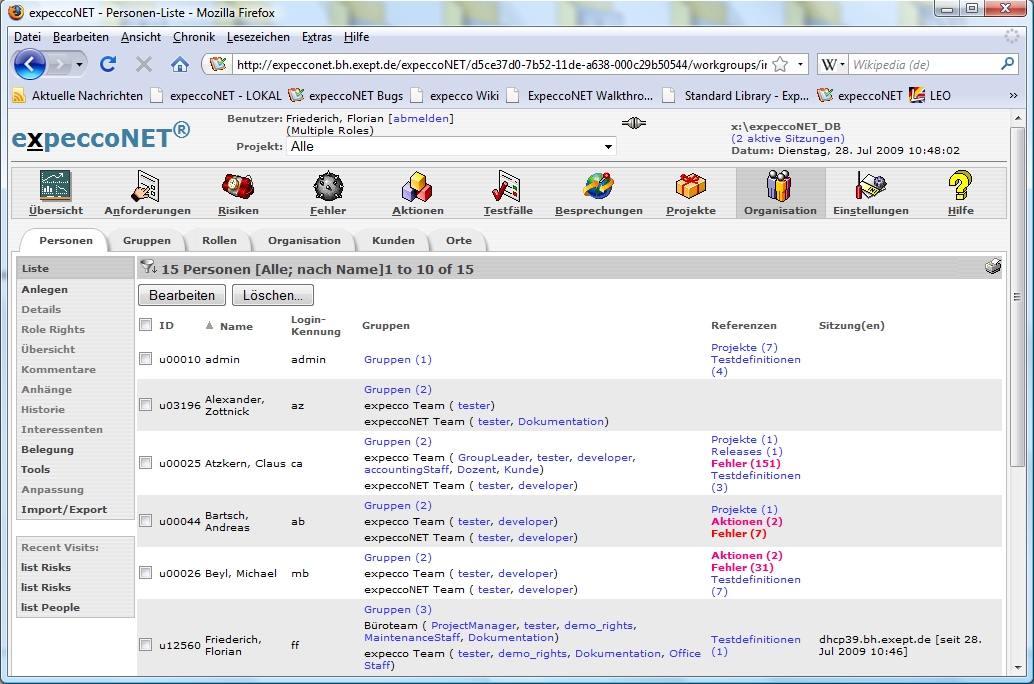The width and height of the screenshot is (1034, 684).
Task: Switch to the Gruppen tab
Action: click(146, 241)
